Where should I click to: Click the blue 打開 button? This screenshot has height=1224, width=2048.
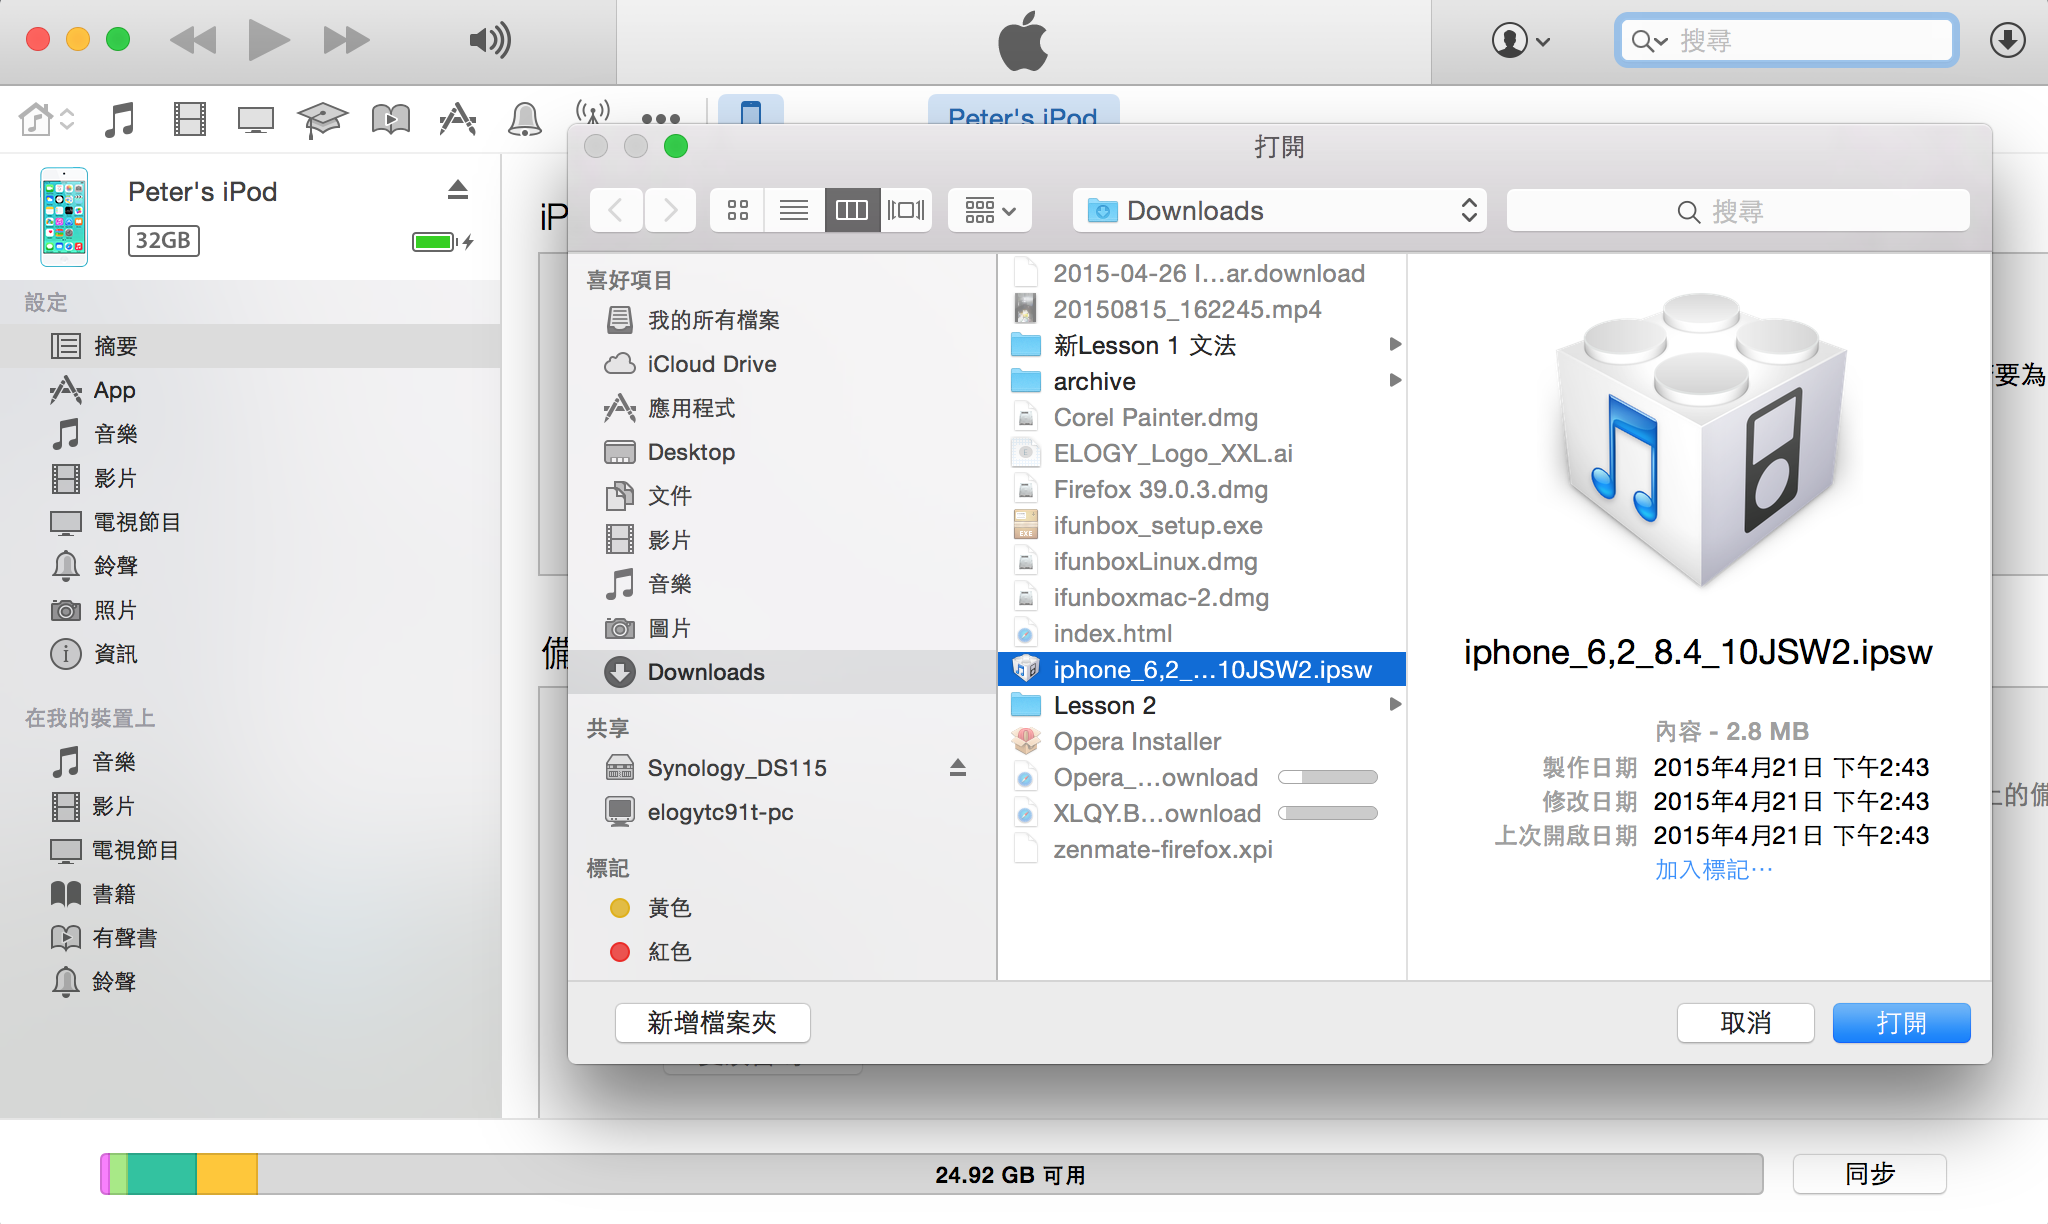click(x=1901, y=1023)
